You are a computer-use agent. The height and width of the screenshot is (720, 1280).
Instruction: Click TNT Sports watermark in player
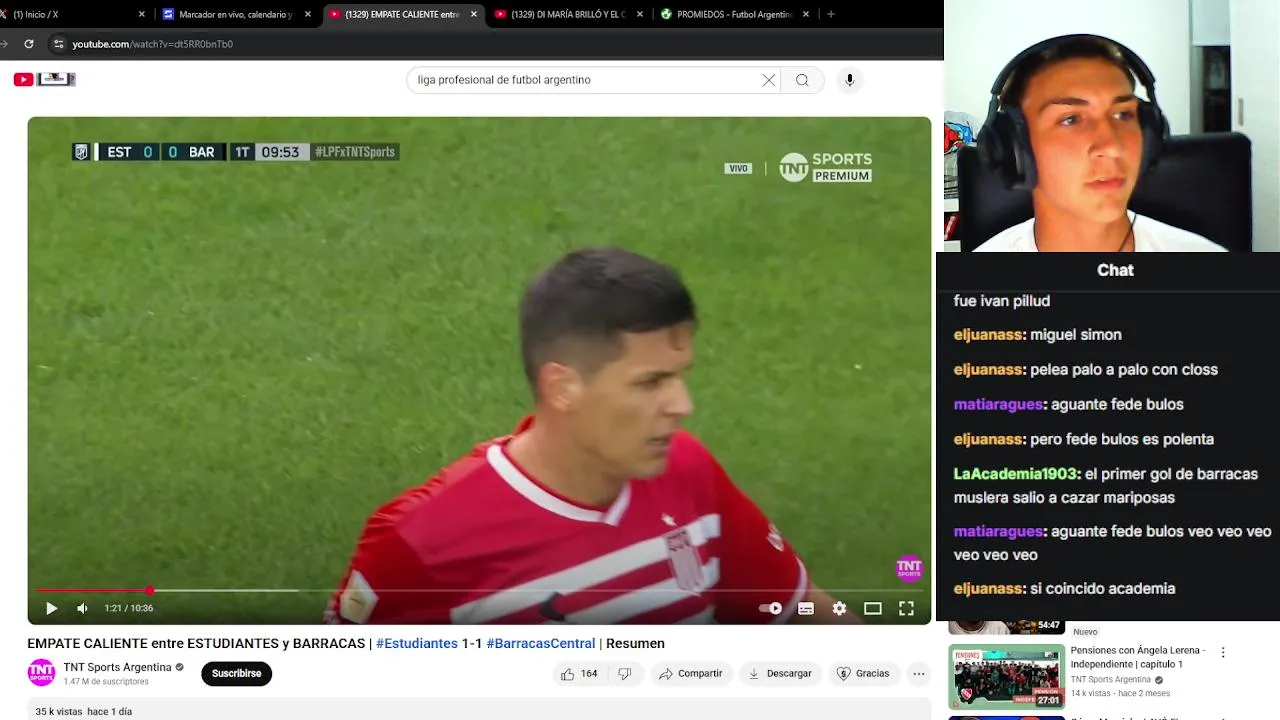[908, 568]
